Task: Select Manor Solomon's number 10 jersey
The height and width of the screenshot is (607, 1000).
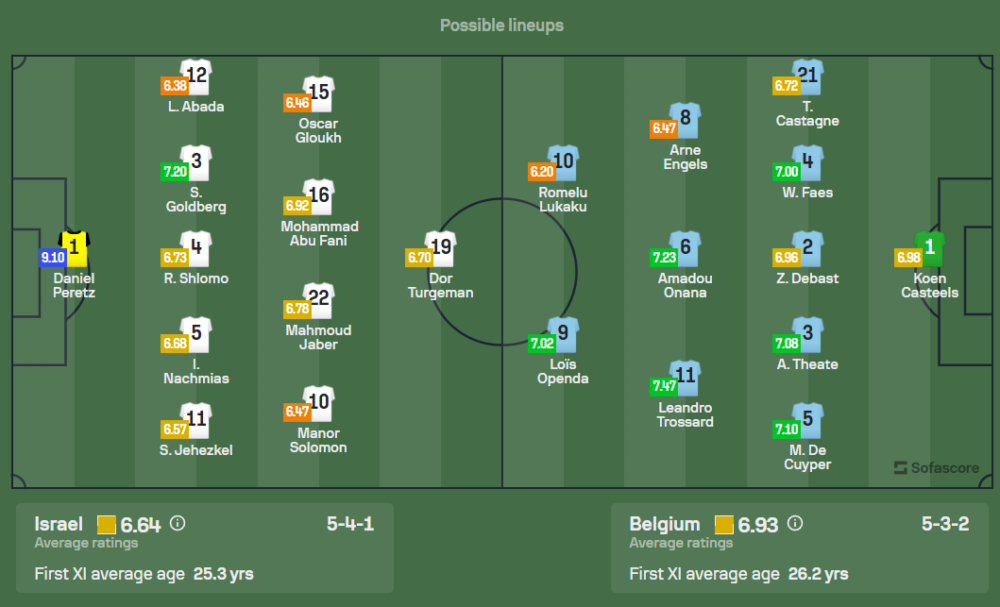Action: pos(318,403)
